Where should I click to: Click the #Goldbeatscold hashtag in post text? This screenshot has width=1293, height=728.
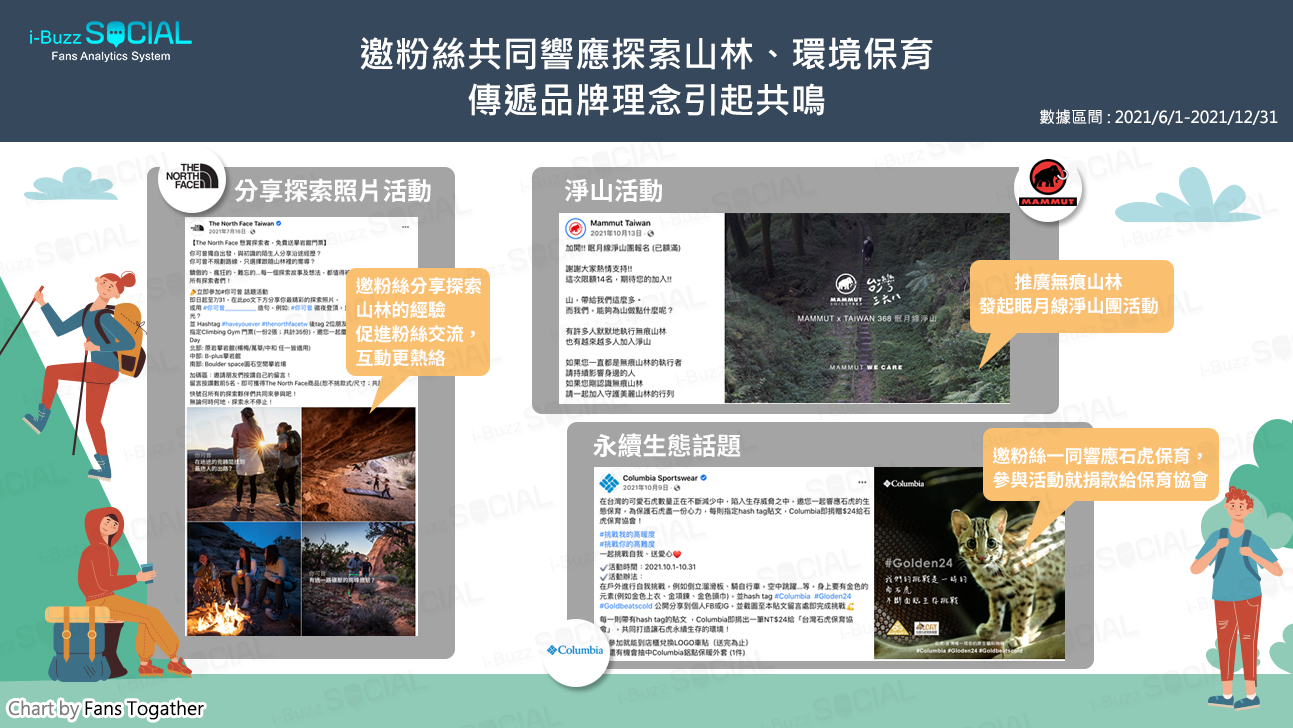626,606
